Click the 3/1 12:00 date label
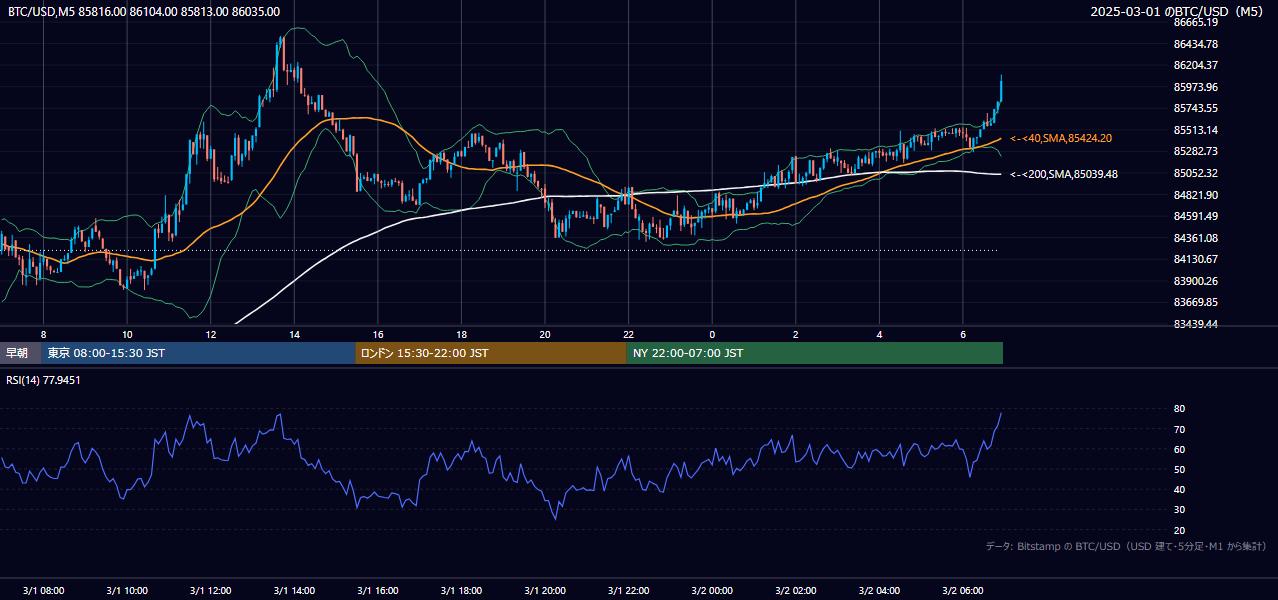This screenshot has height=600, width=1278. point(210,591)
